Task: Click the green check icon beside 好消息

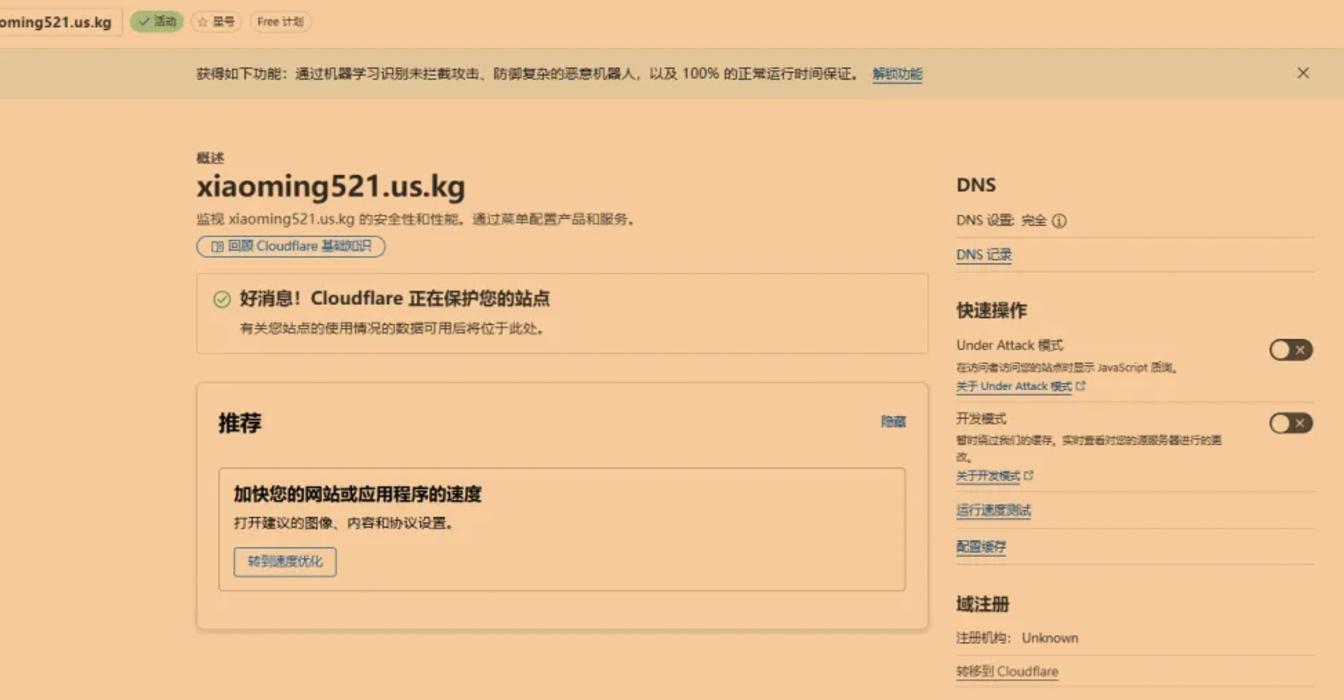Action: (x=222, y=299)
